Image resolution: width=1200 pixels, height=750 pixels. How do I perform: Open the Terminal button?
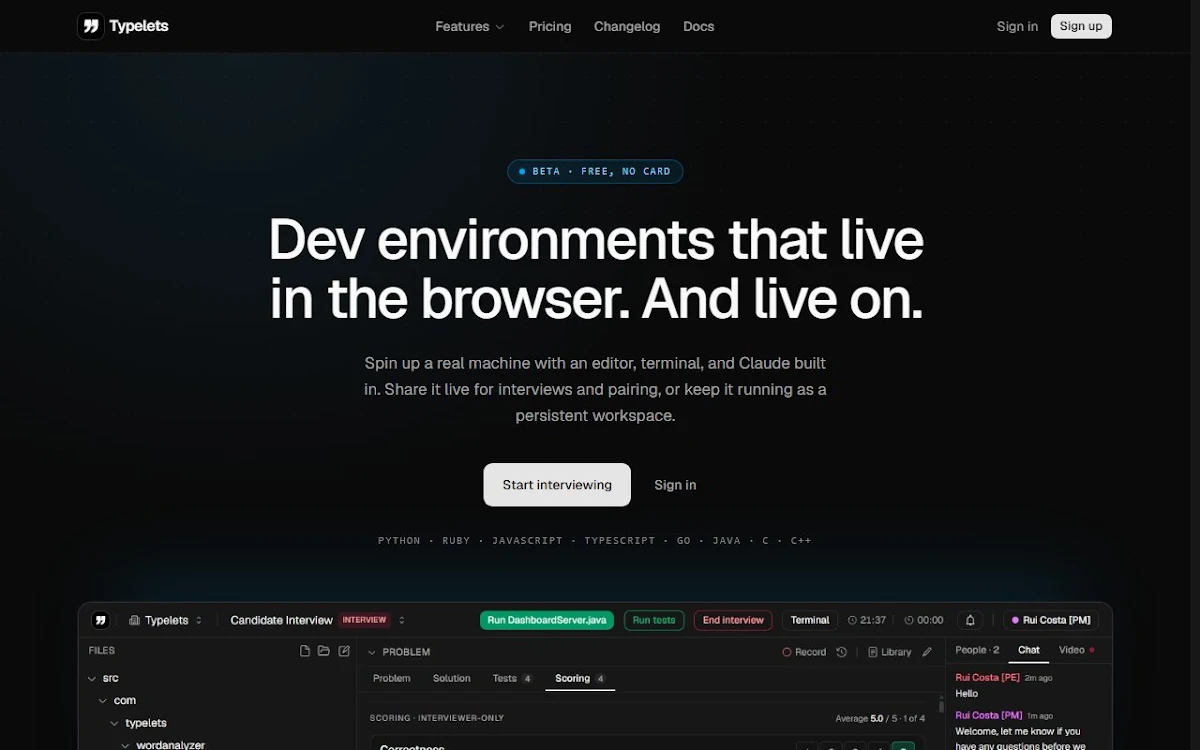(x=810, y=620)
